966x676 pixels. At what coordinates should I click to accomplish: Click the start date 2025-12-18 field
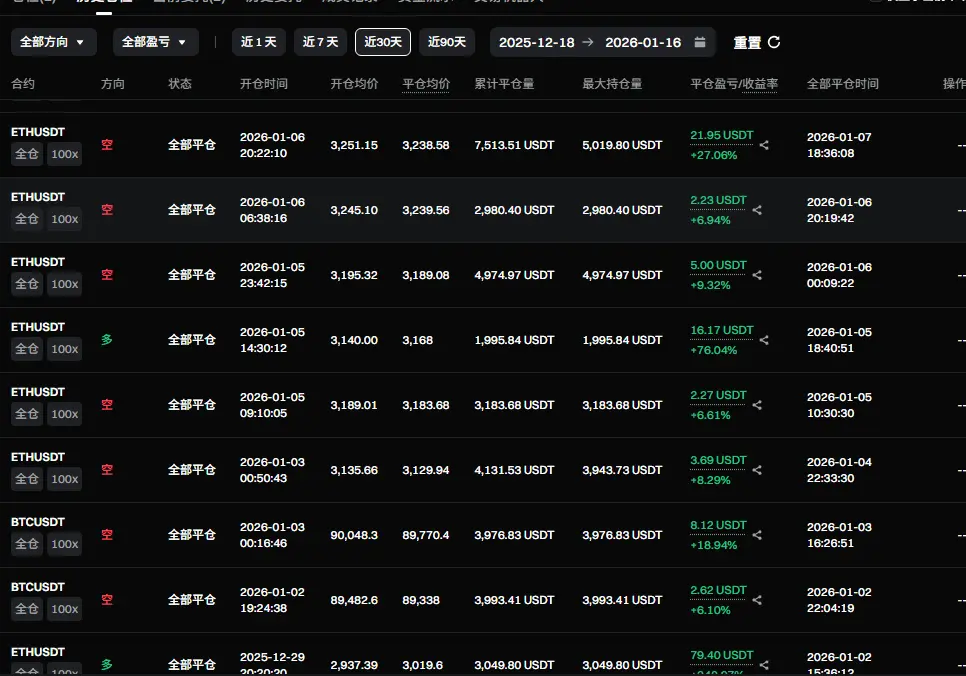(537, 43)
